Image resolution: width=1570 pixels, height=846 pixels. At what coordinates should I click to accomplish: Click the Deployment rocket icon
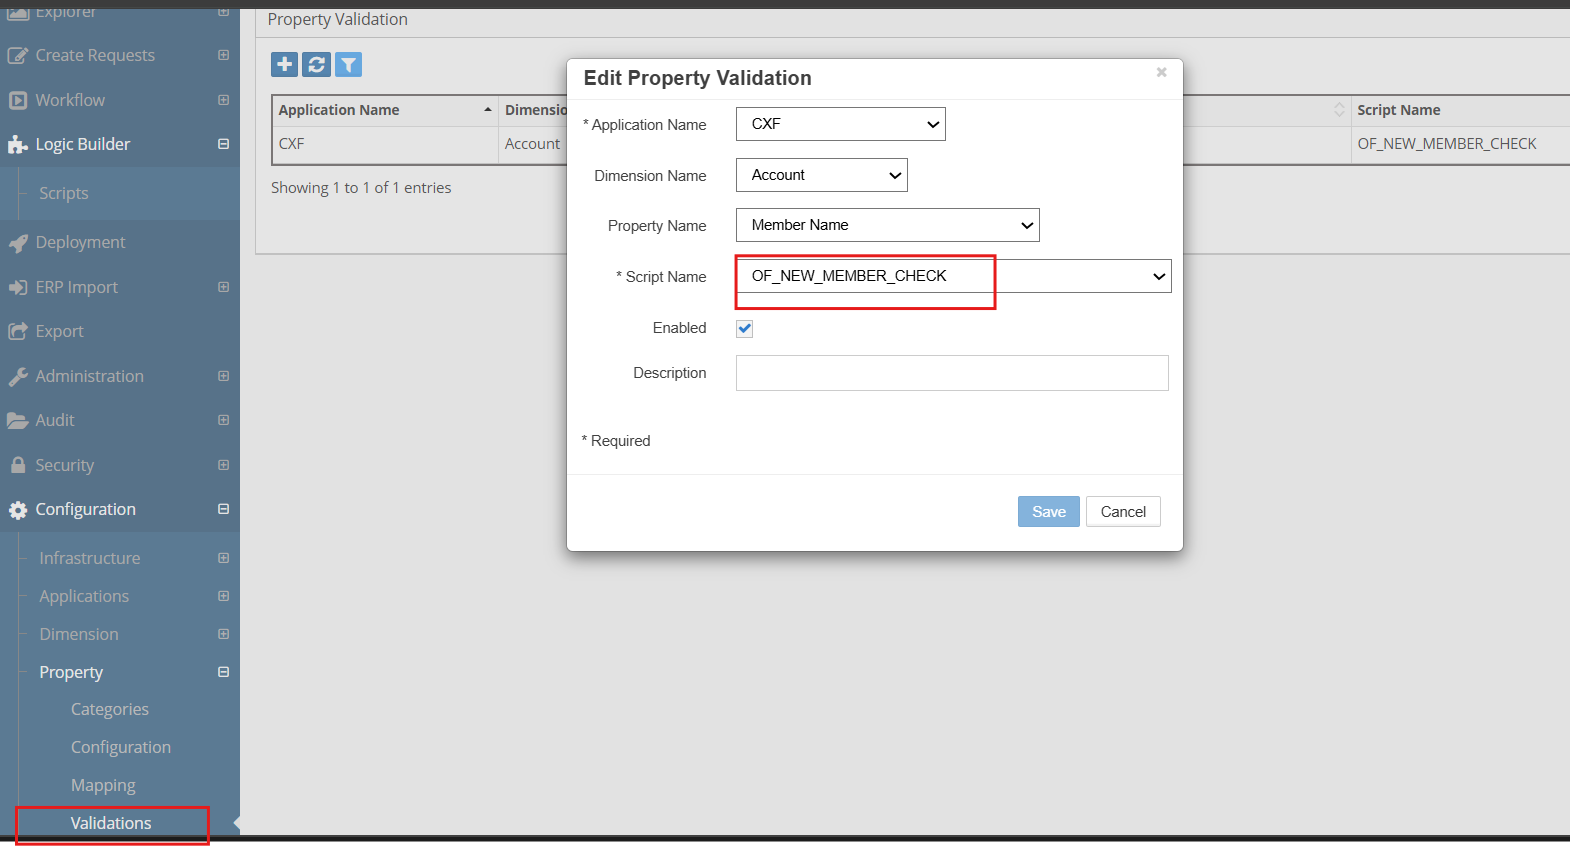[x=17, y=243]
